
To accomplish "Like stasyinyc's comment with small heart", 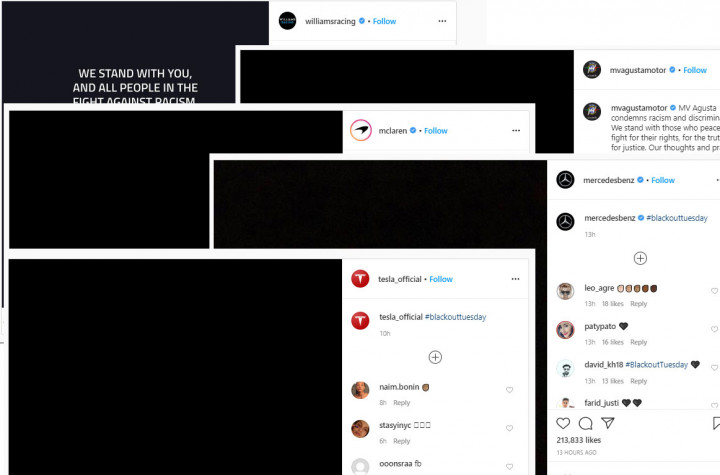I will tap(509, 428).
